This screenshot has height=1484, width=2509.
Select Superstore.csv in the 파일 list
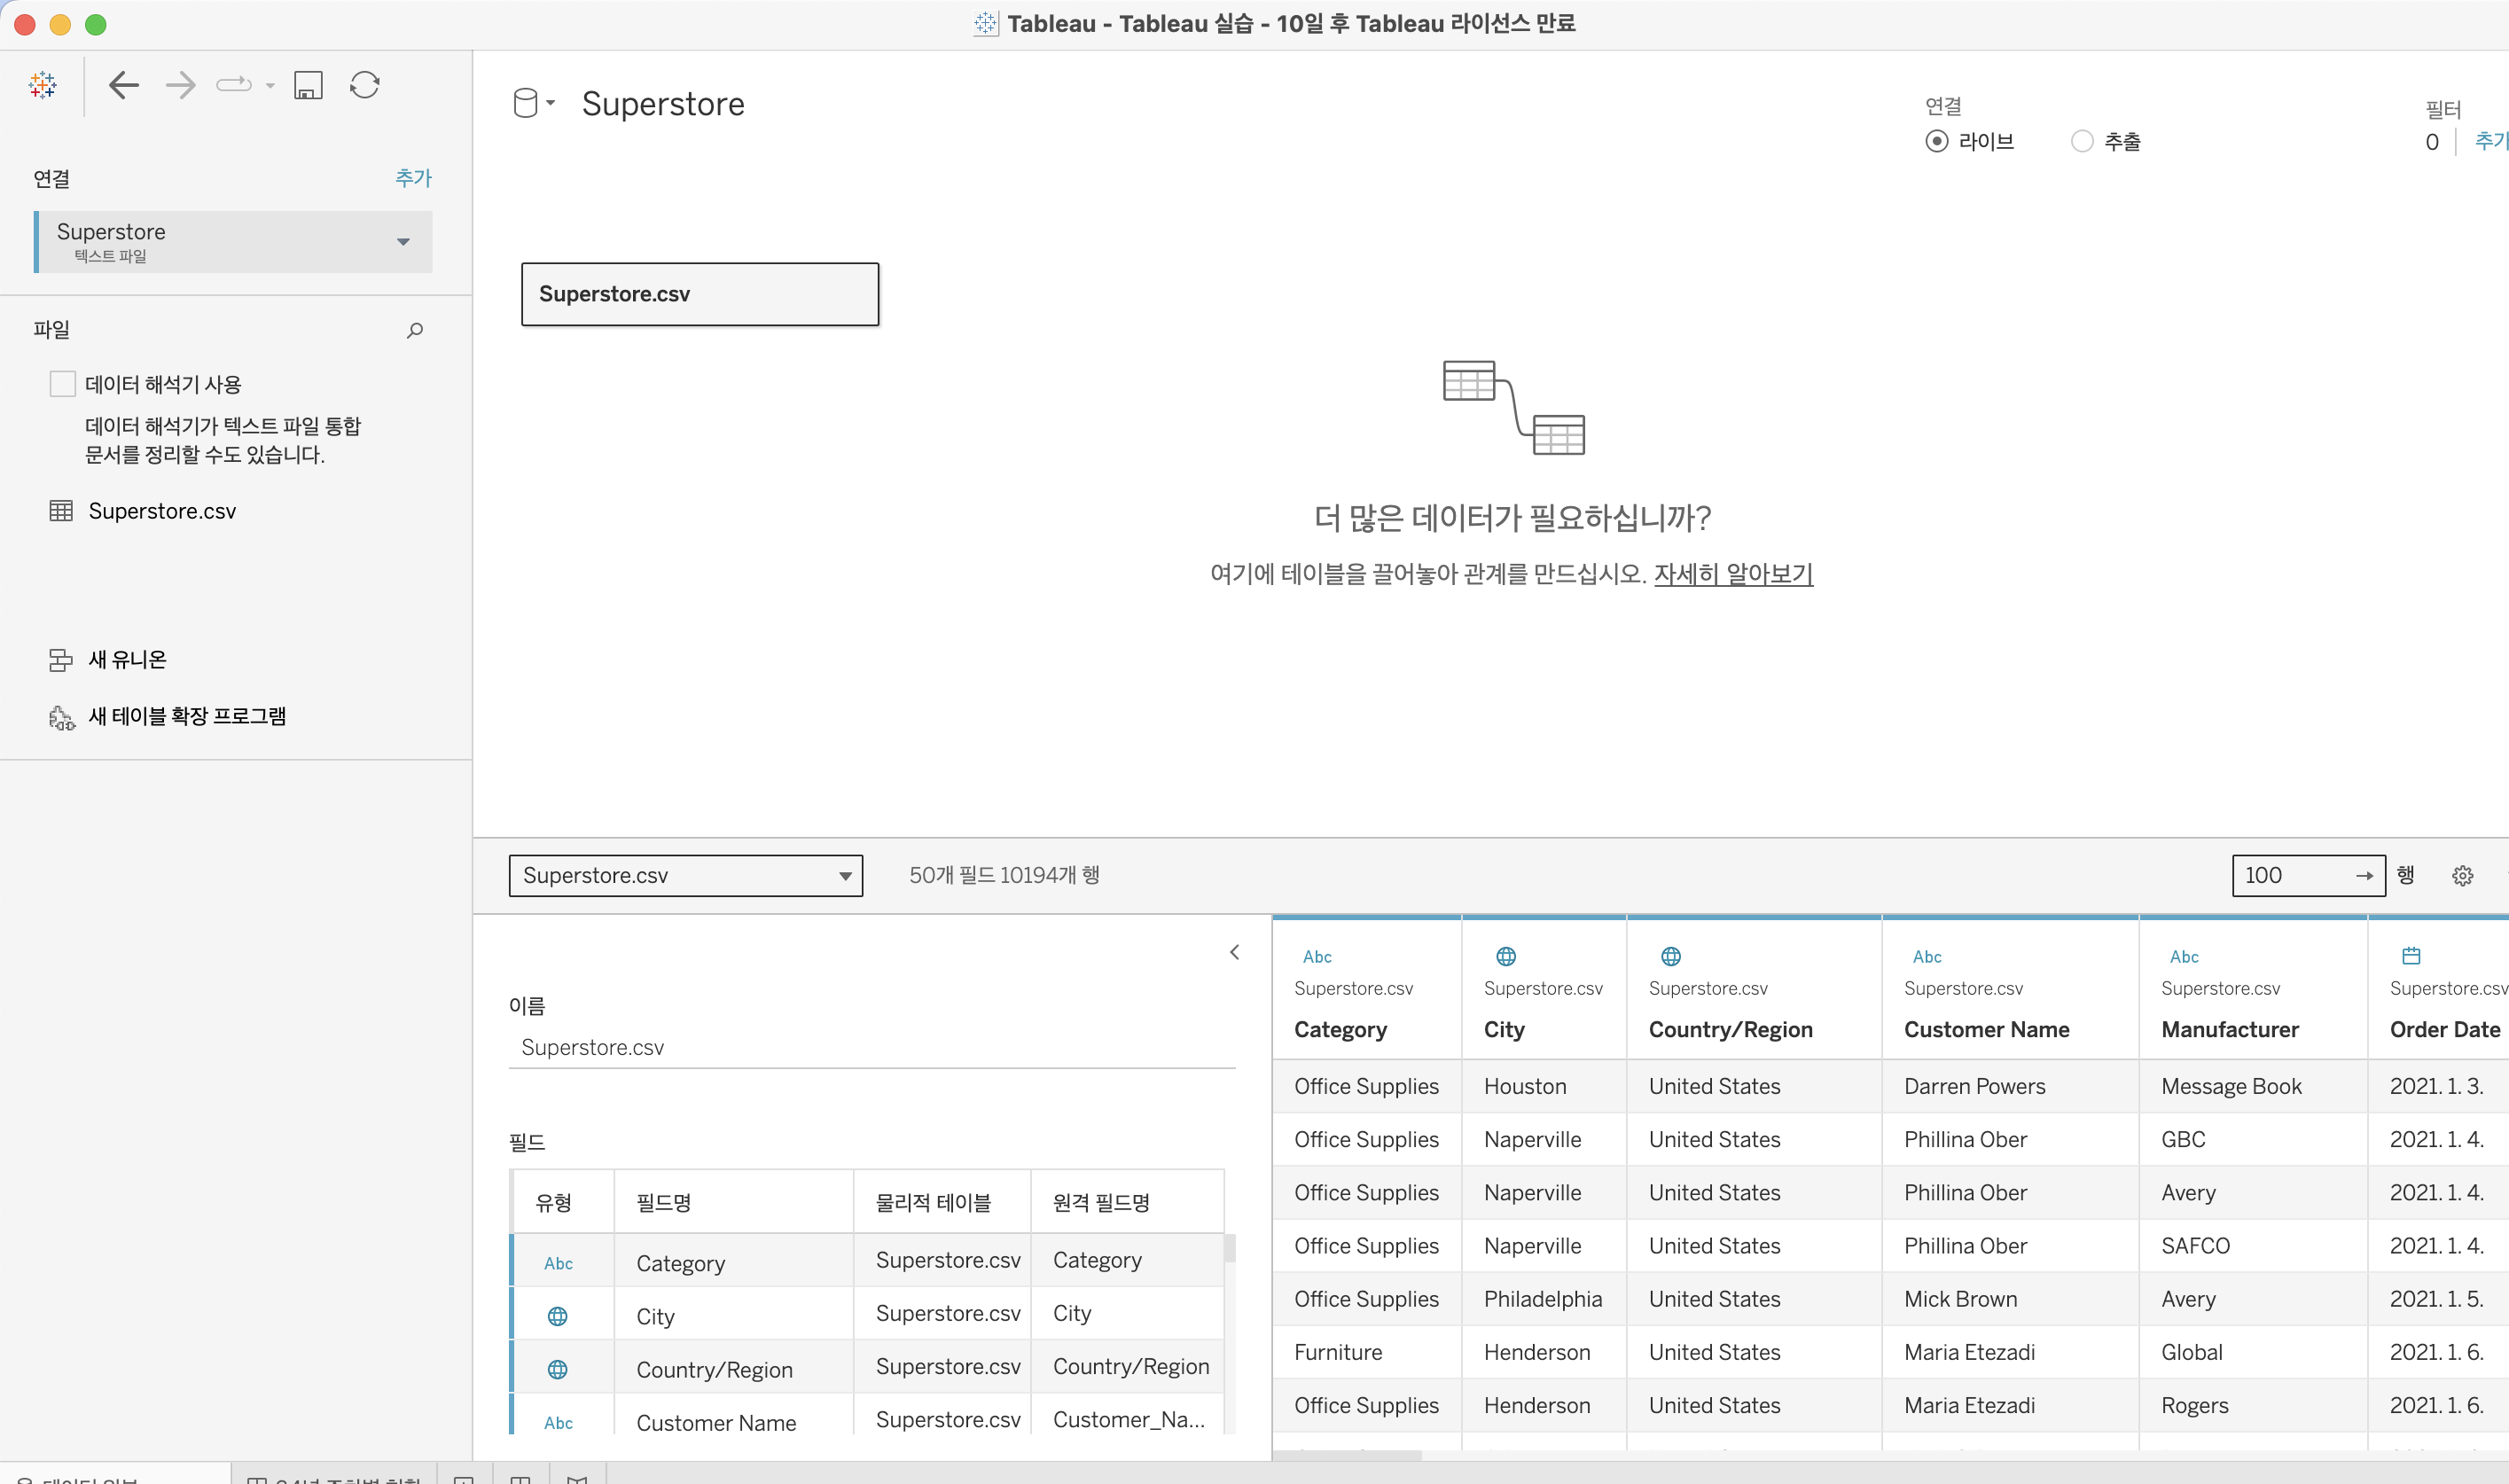162,511
